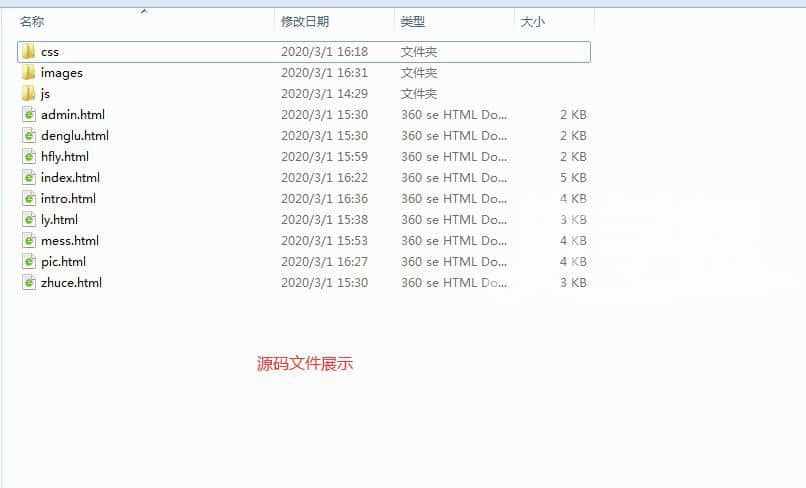Select the ly.html file icon

pyautogui.click(x=29, y=219)
